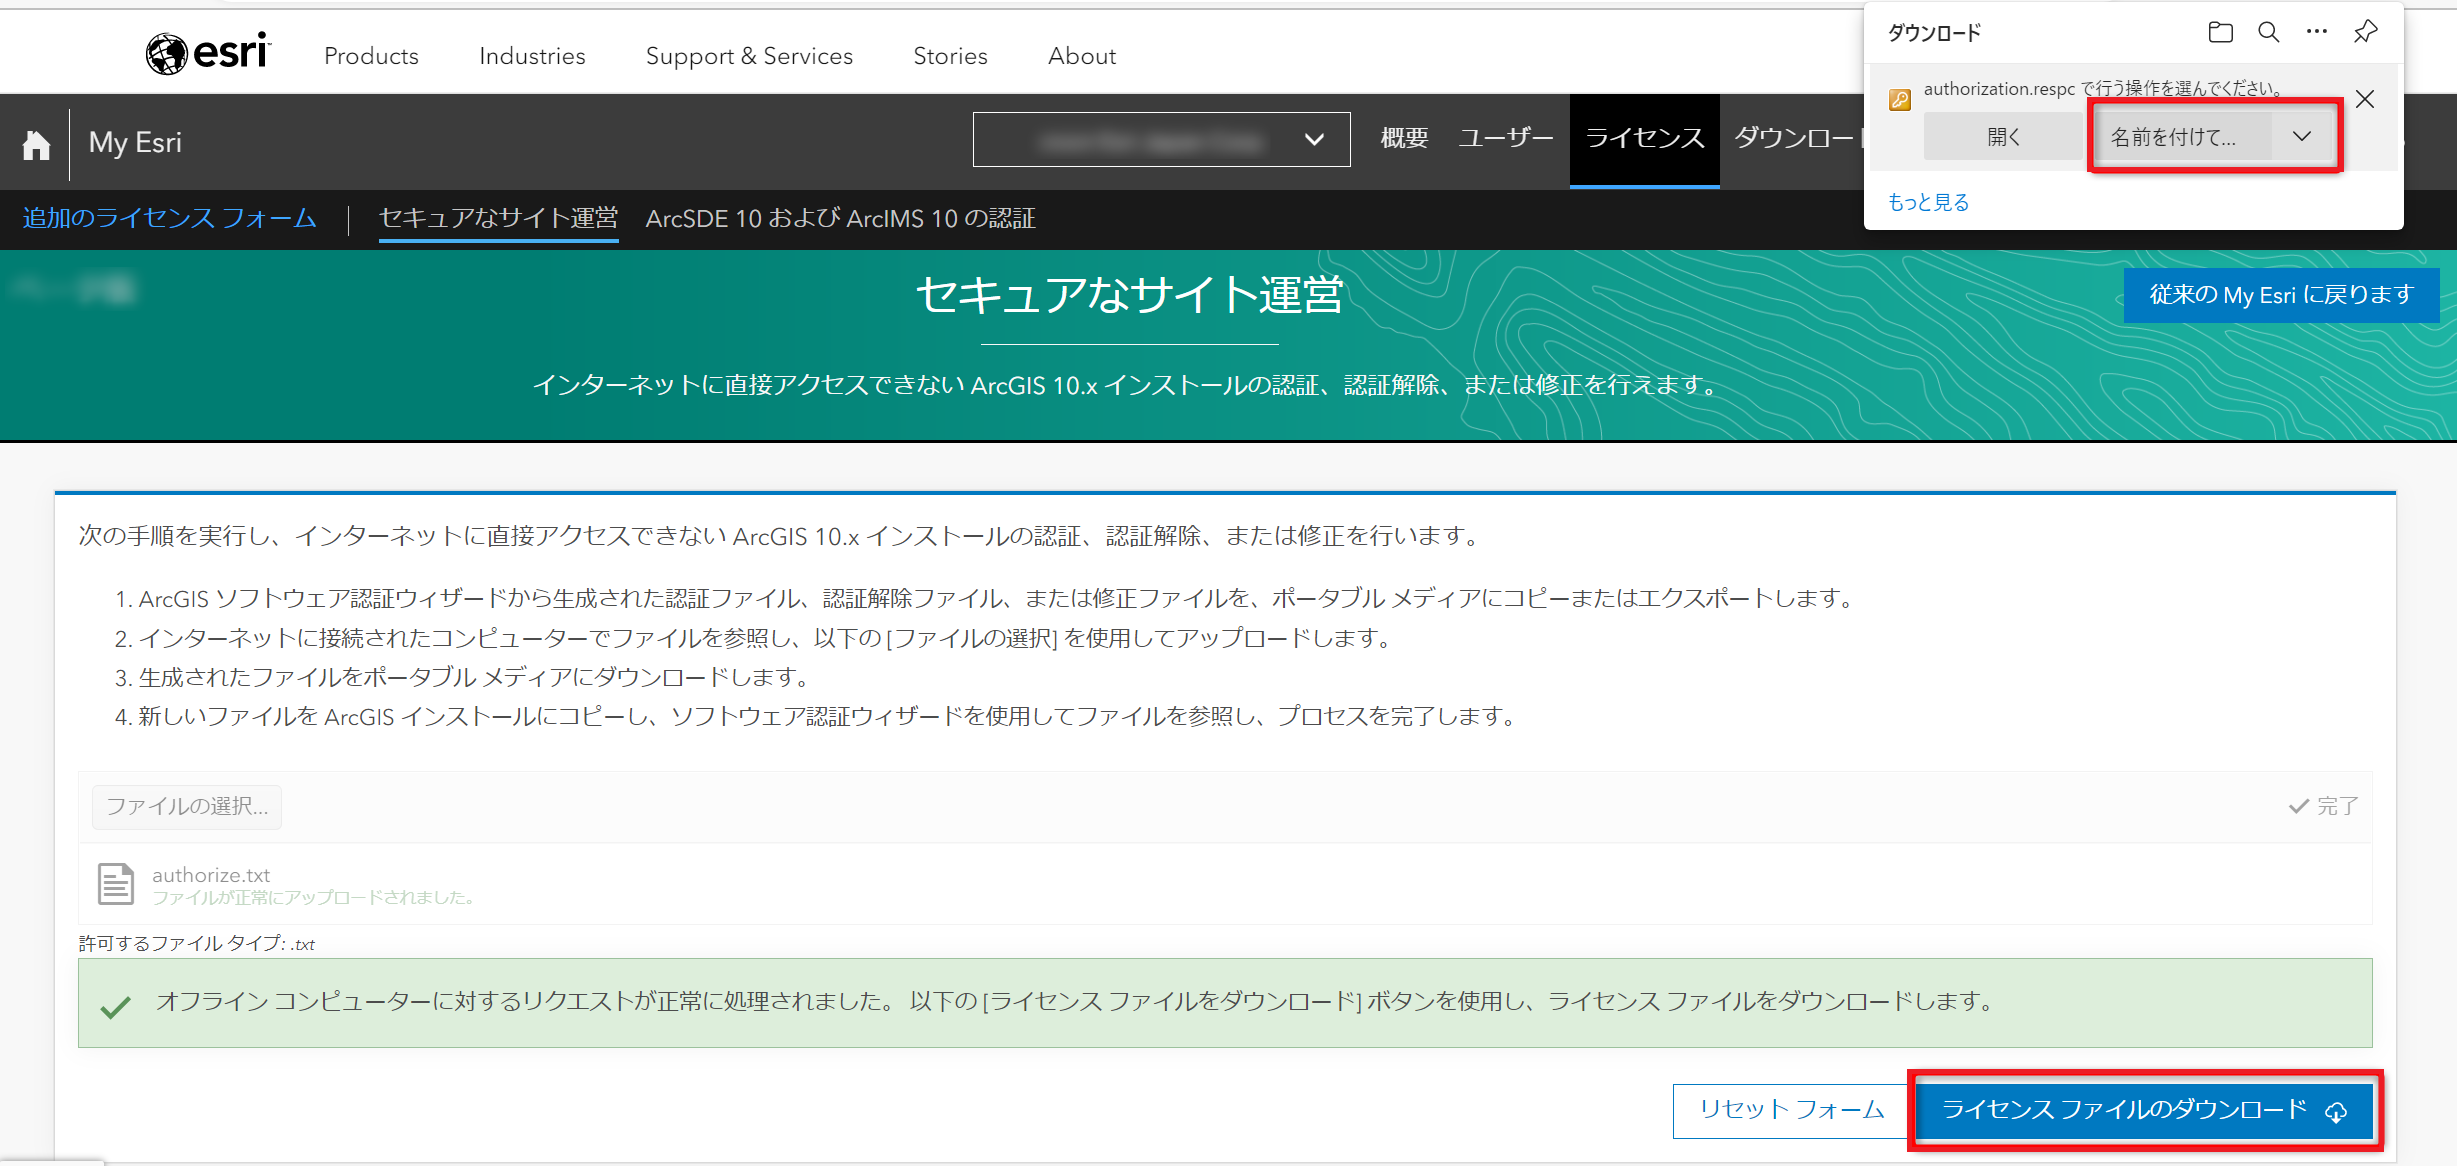The width and height of the screenshot is (2457, 1166).
Task: Open downloads folder icon in download panel
Action: click(x=2220, y=32)
